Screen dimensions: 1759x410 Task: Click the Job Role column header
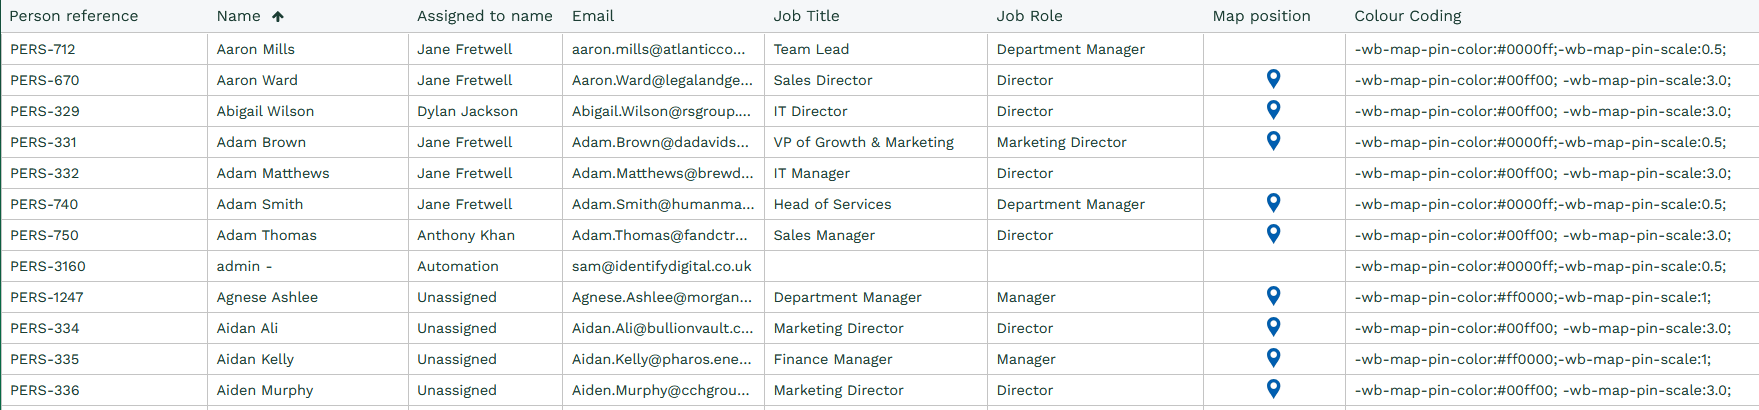[1029, 16]
